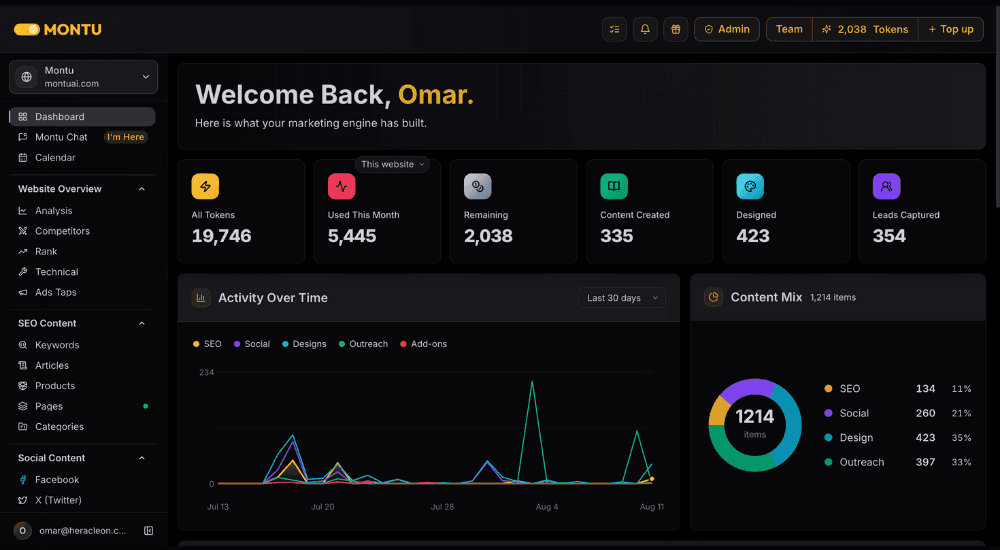Toggle the Outreach series in chart legend
1000x550 pixels.
(x=363, y=344)
